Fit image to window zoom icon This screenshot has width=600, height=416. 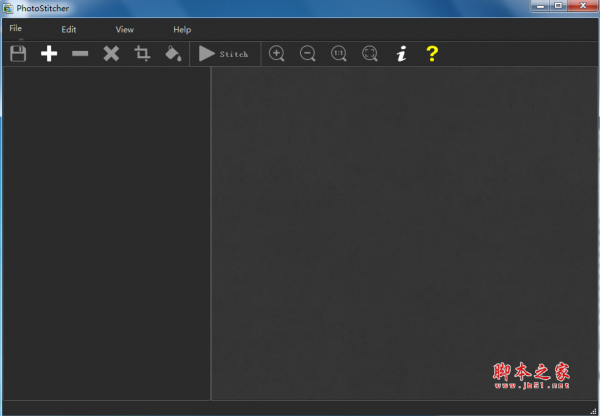(370, 54)
